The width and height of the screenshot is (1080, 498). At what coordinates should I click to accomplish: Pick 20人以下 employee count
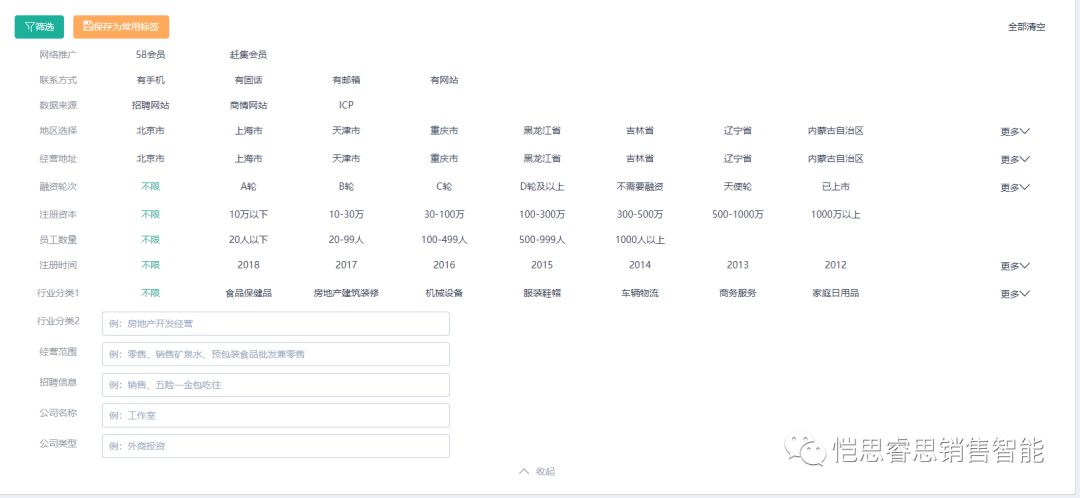click(x=249, y=240)
